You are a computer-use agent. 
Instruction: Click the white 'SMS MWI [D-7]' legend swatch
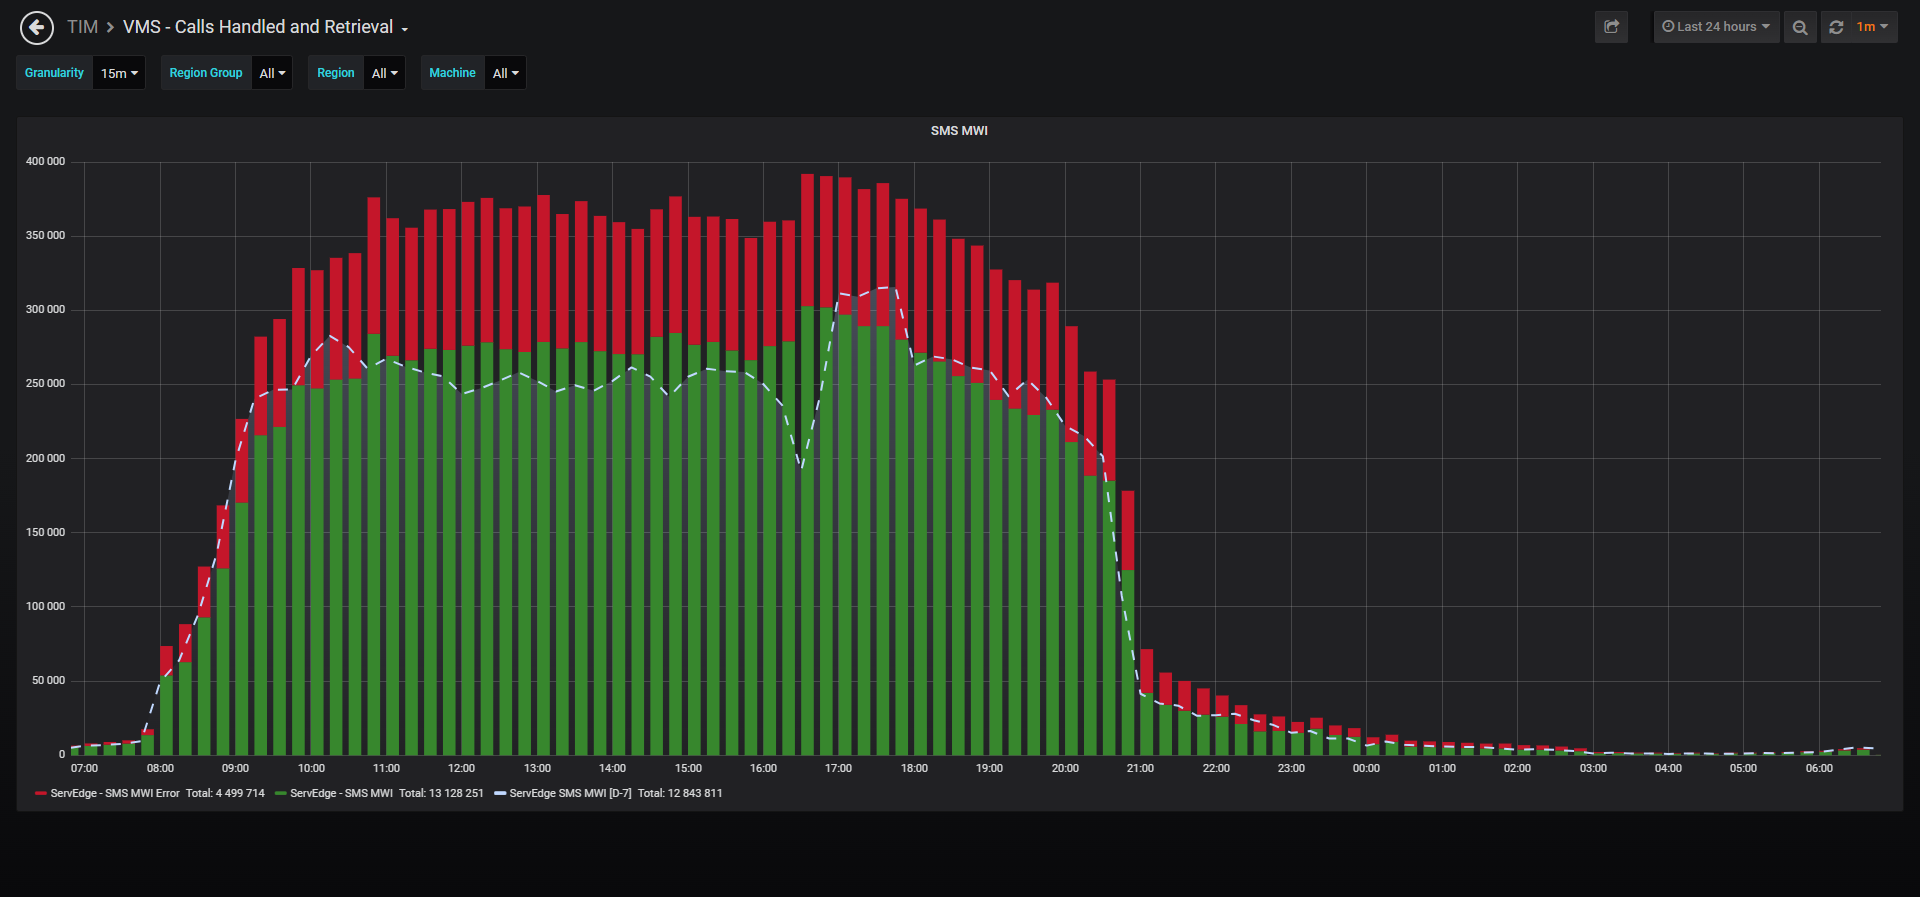tap(500, 794)
